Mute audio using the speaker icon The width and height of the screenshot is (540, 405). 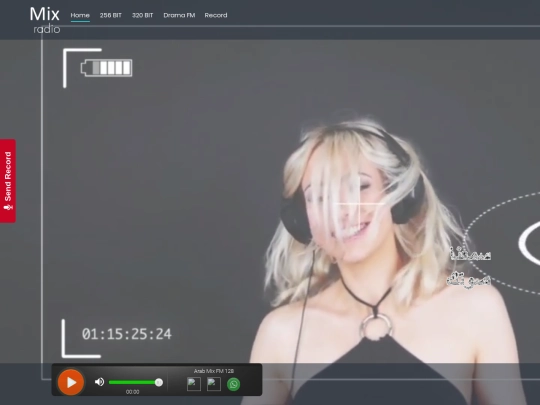click(100, 382)
